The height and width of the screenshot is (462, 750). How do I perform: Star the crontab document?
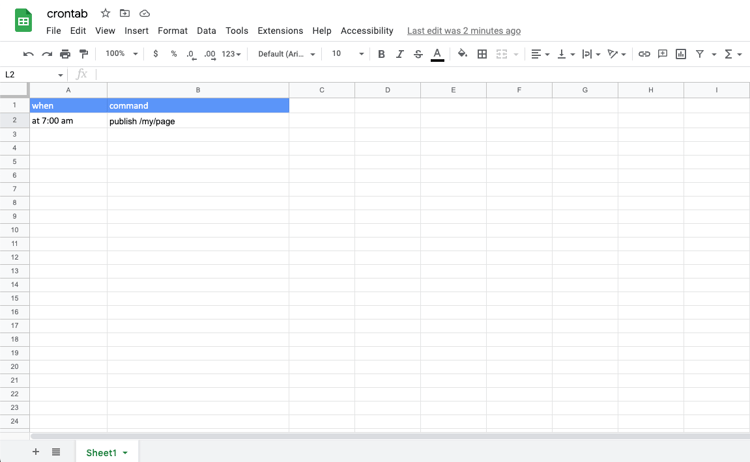106,13
